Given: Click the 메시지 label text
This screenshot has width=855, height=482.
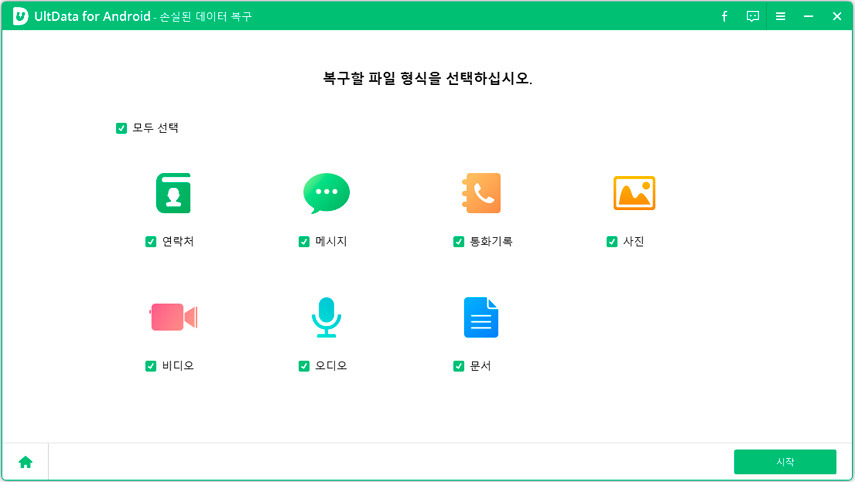Looking at the screenshot, I should coord(331,242).
